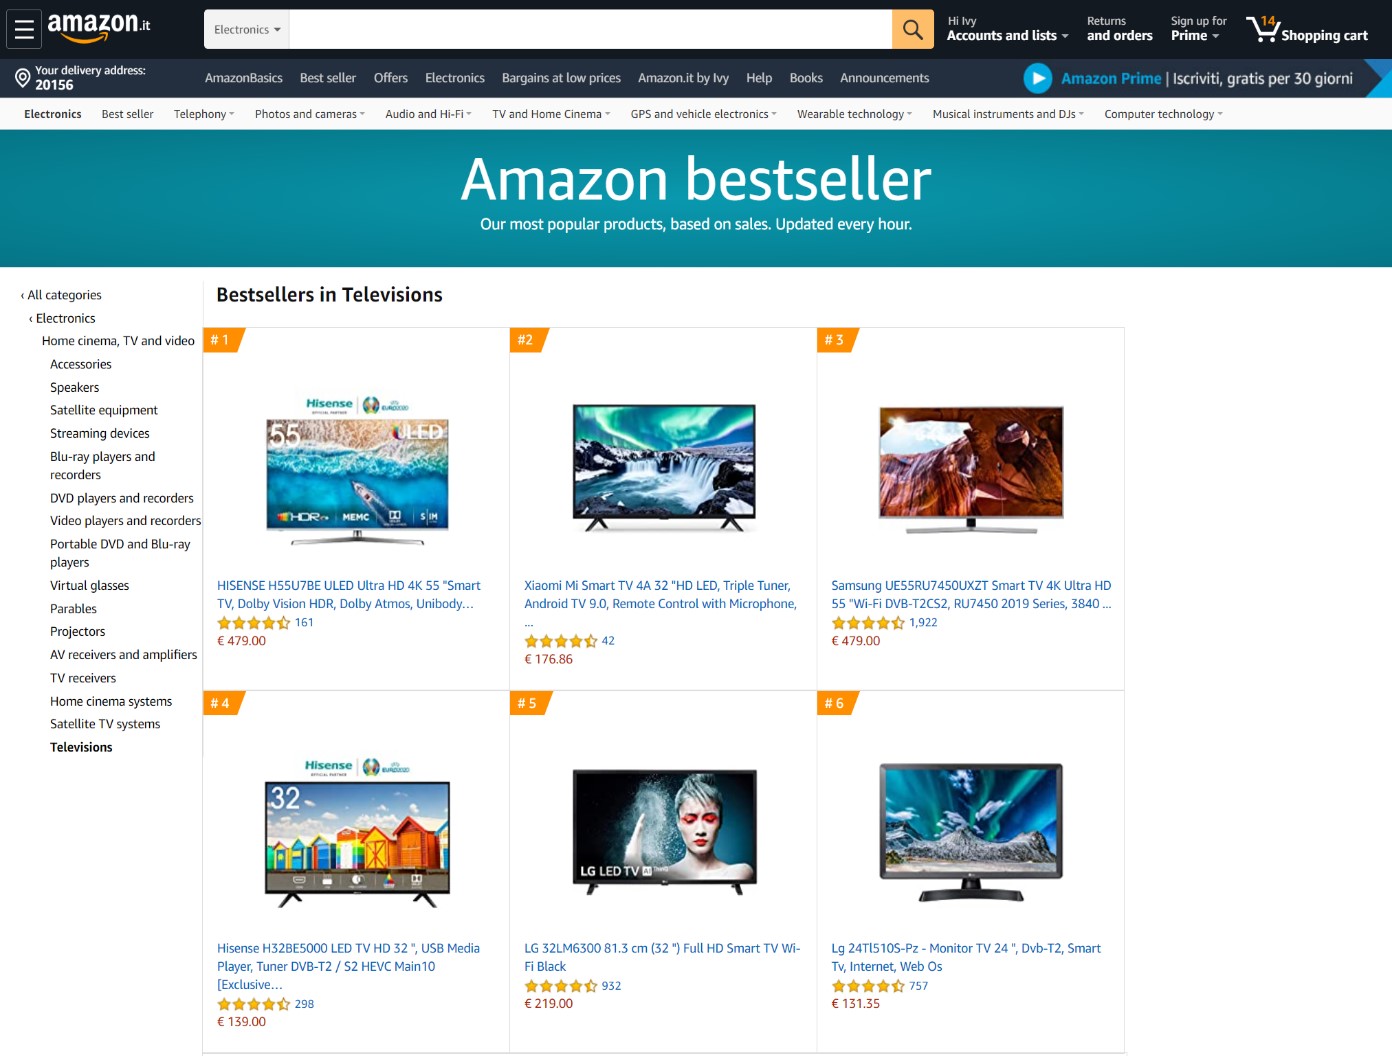Click the delivery address location pin
The width and height of the screenshot is (1392, 1056).
click(x=23, y=78)
